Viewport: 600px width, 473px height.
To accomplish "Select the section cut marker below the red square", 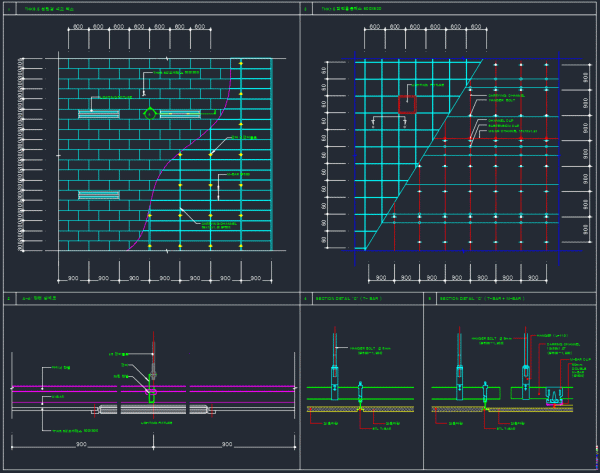I will pyautogui.click(x=374, y=124).
